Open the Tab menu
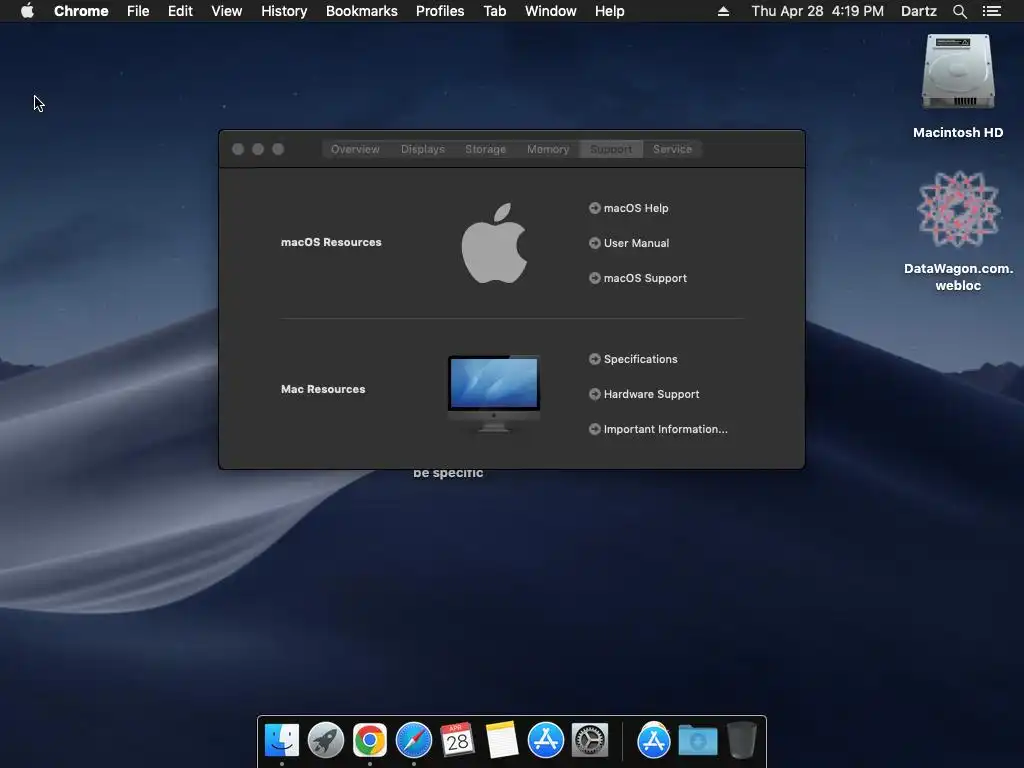This screenshot has height=768, width=1024. tap(494, 11)
